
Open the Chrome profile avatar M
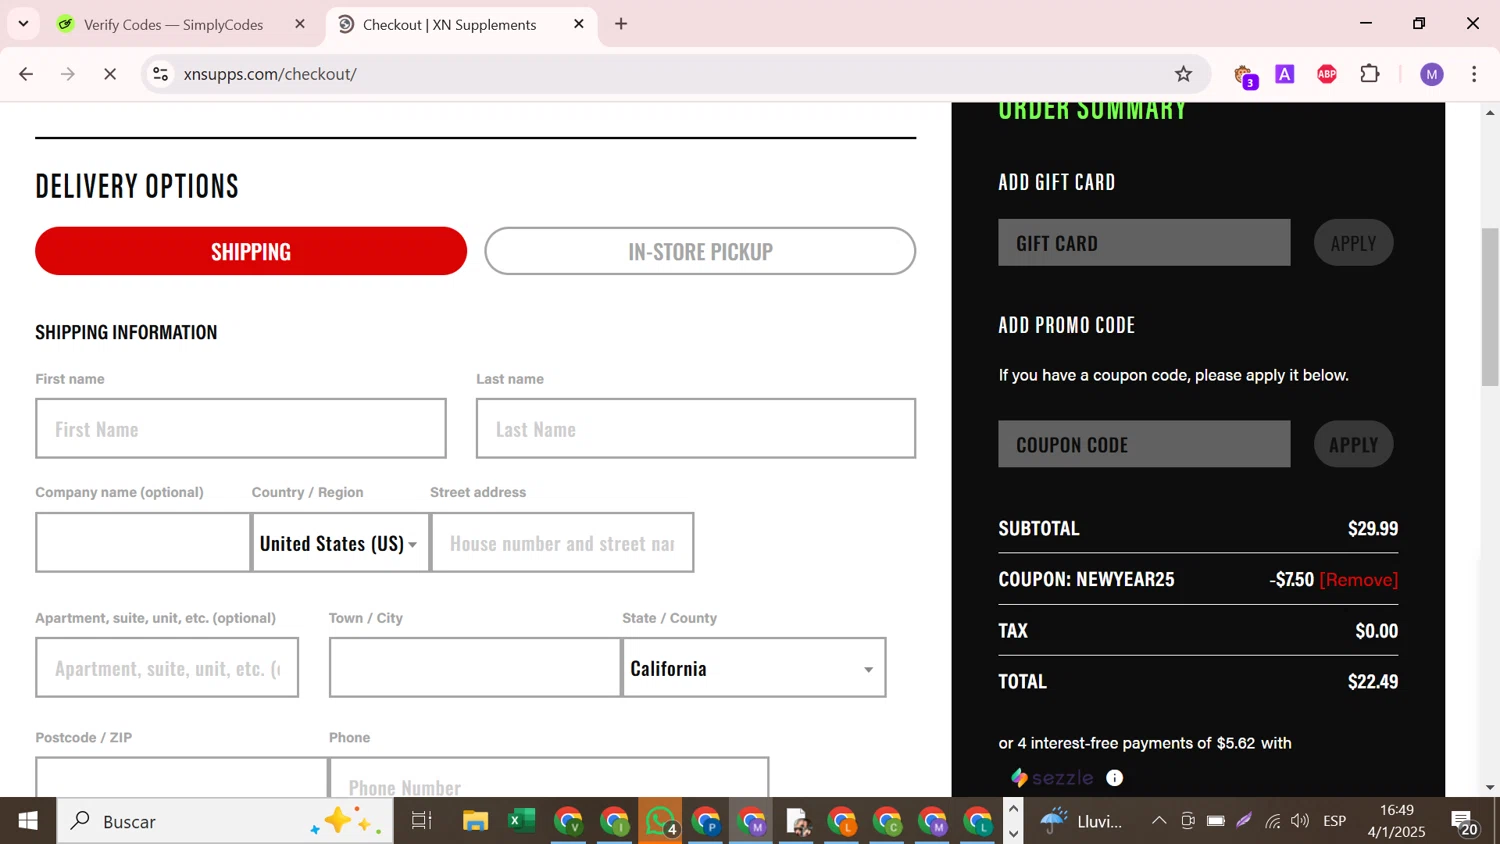coord(1432,74)
